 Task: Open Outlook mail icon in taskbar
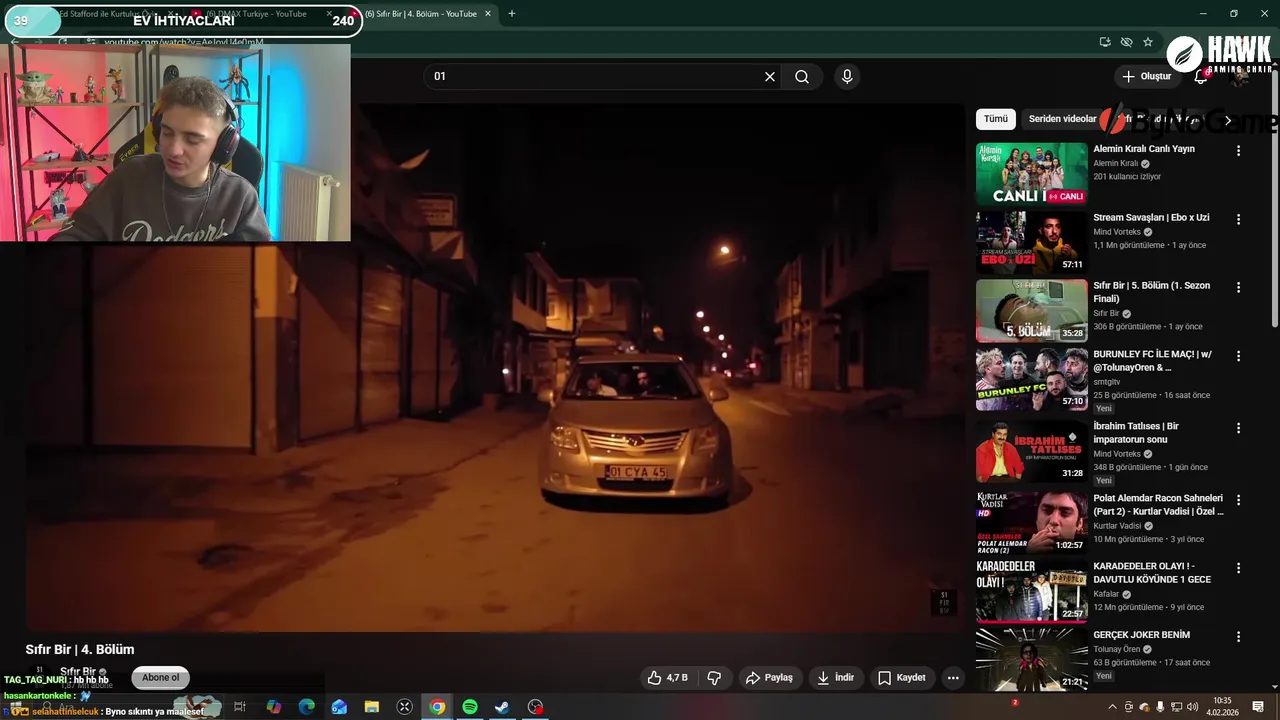click(339, 707)
